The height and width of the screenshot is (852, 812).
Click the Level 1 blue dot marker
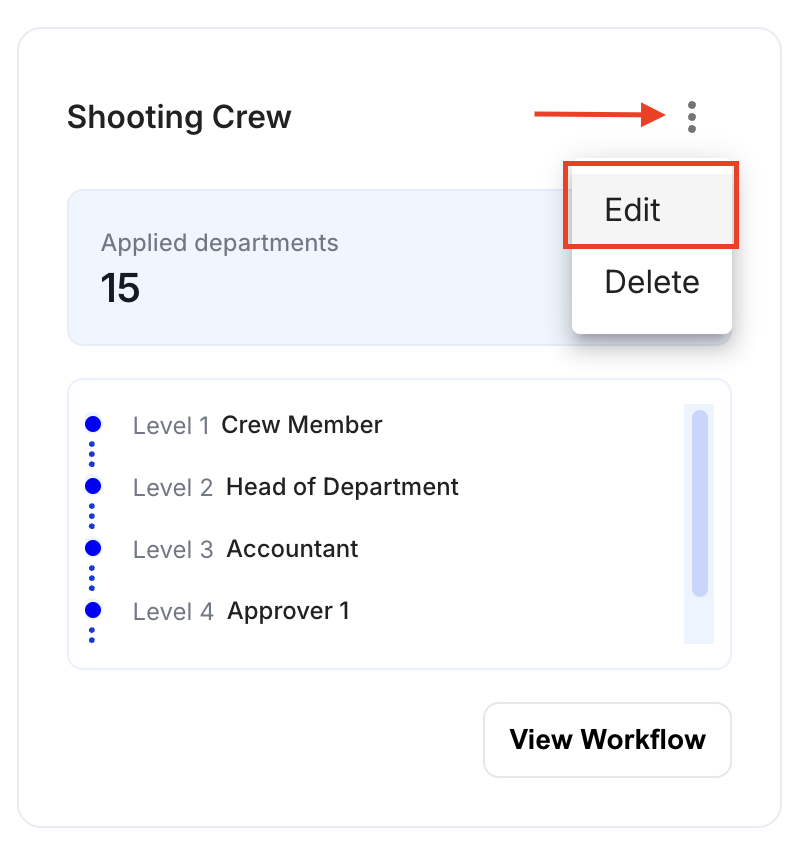pos(93,424)
